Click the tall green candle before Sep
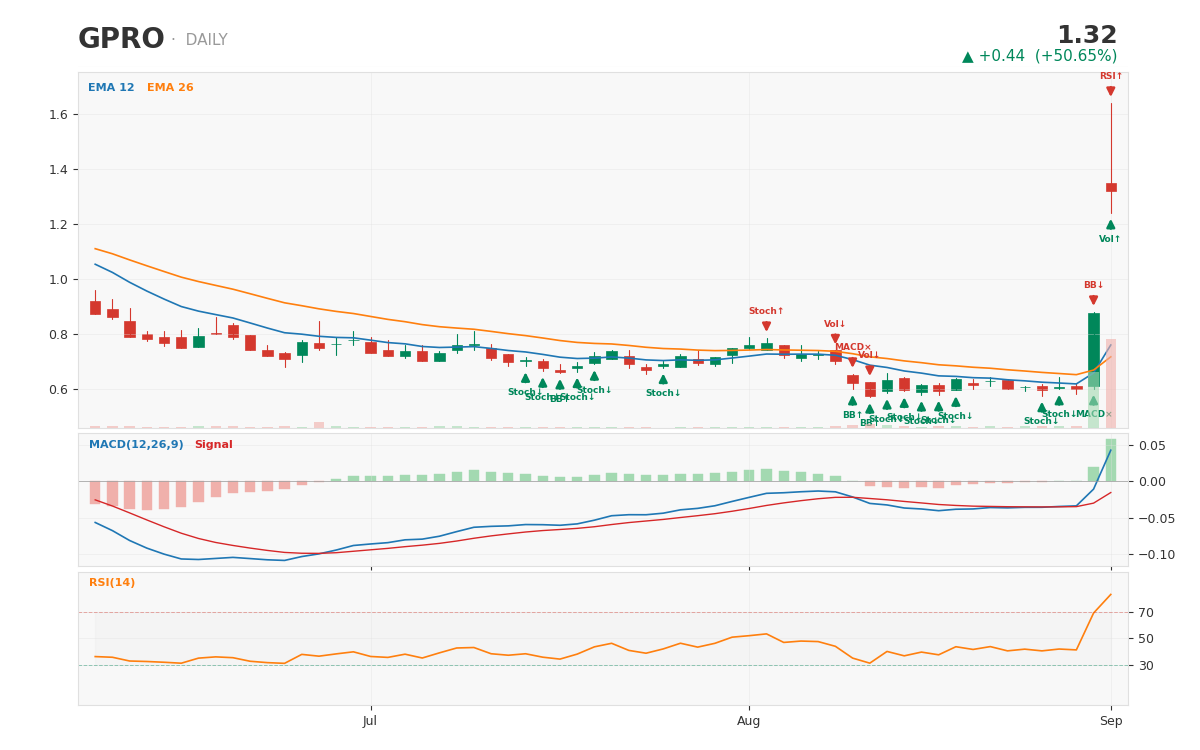Viewport: 1200px width, 750px height. click(x=1093, y=350)
